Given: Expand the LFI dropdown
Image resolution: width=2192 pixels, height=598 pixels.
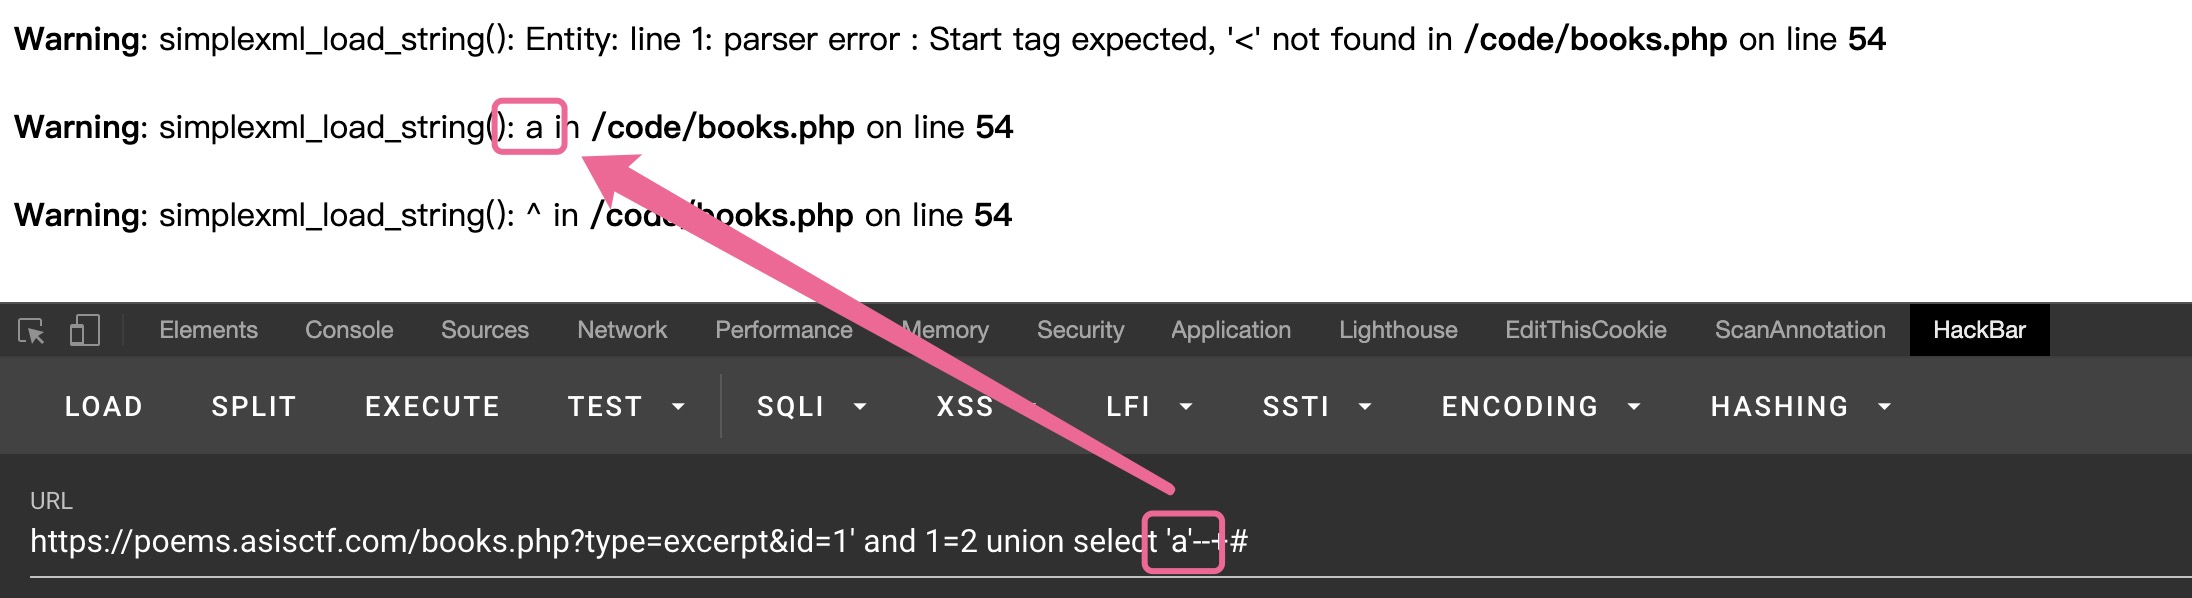Looking at the screenshot, I should coord(1149,406).
